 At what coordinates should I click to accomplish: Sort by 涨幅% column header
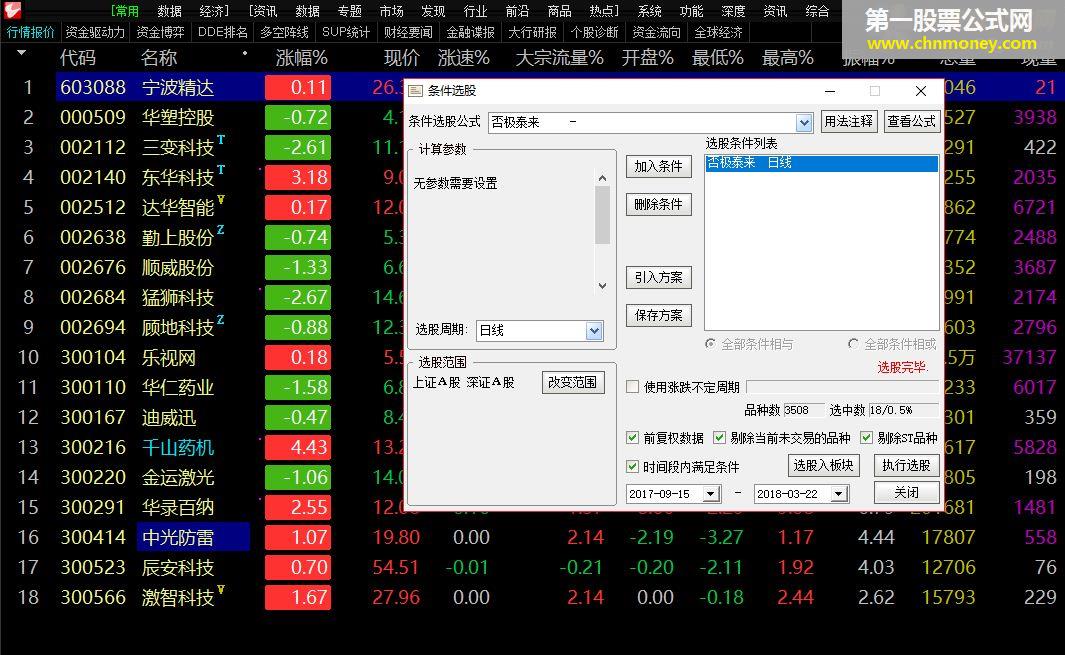302,58
